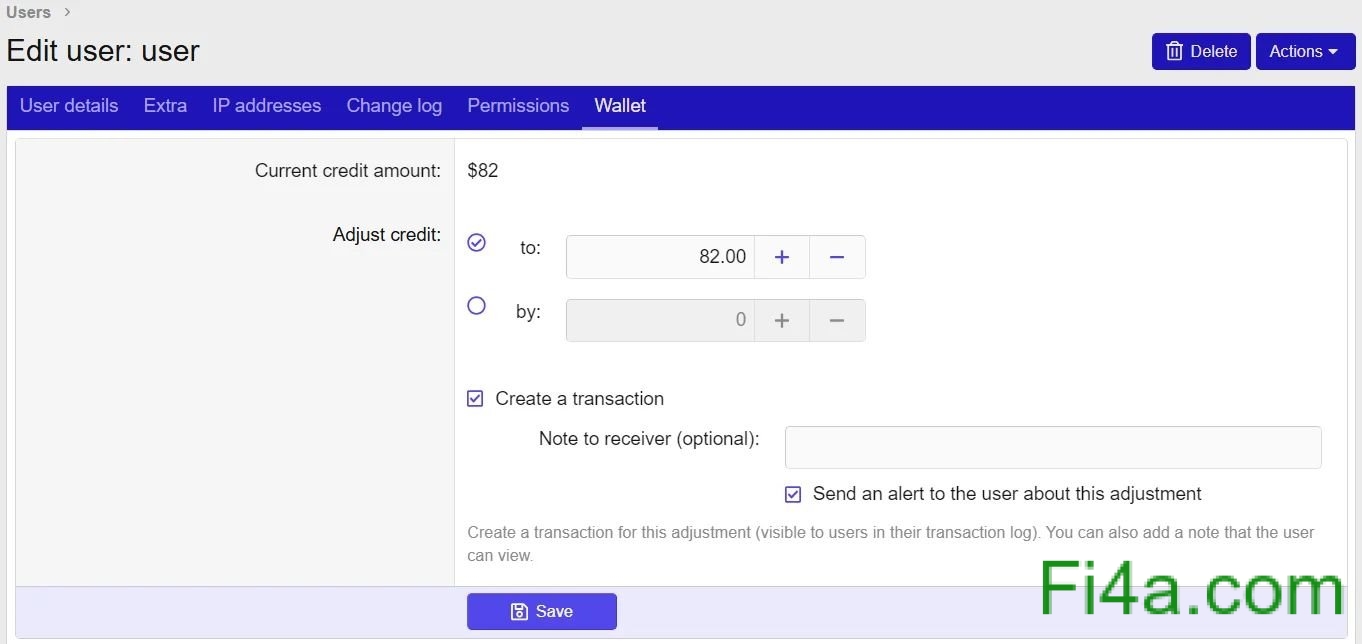Uncheck the 'Create a transaction' checkbox

coord(476,399)
